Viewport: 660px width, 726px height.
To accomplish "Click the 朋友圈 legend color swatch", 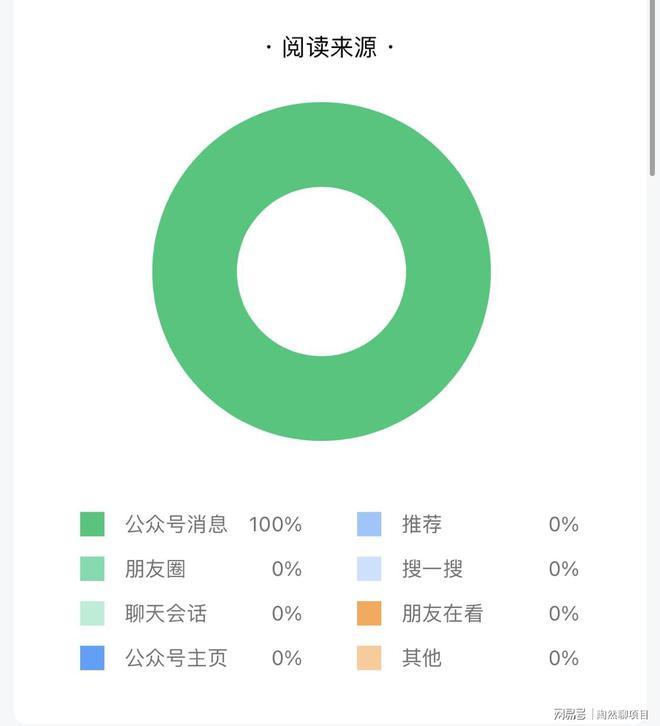I will coord(92,569).
